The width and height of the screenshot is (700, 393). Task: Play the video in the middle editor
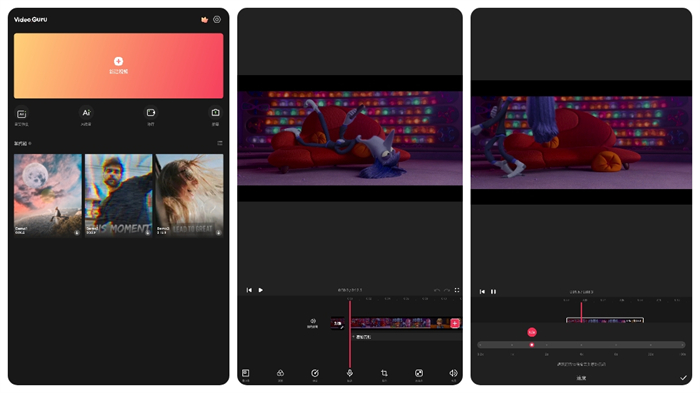pyautogui.click(x=261, y=290)
